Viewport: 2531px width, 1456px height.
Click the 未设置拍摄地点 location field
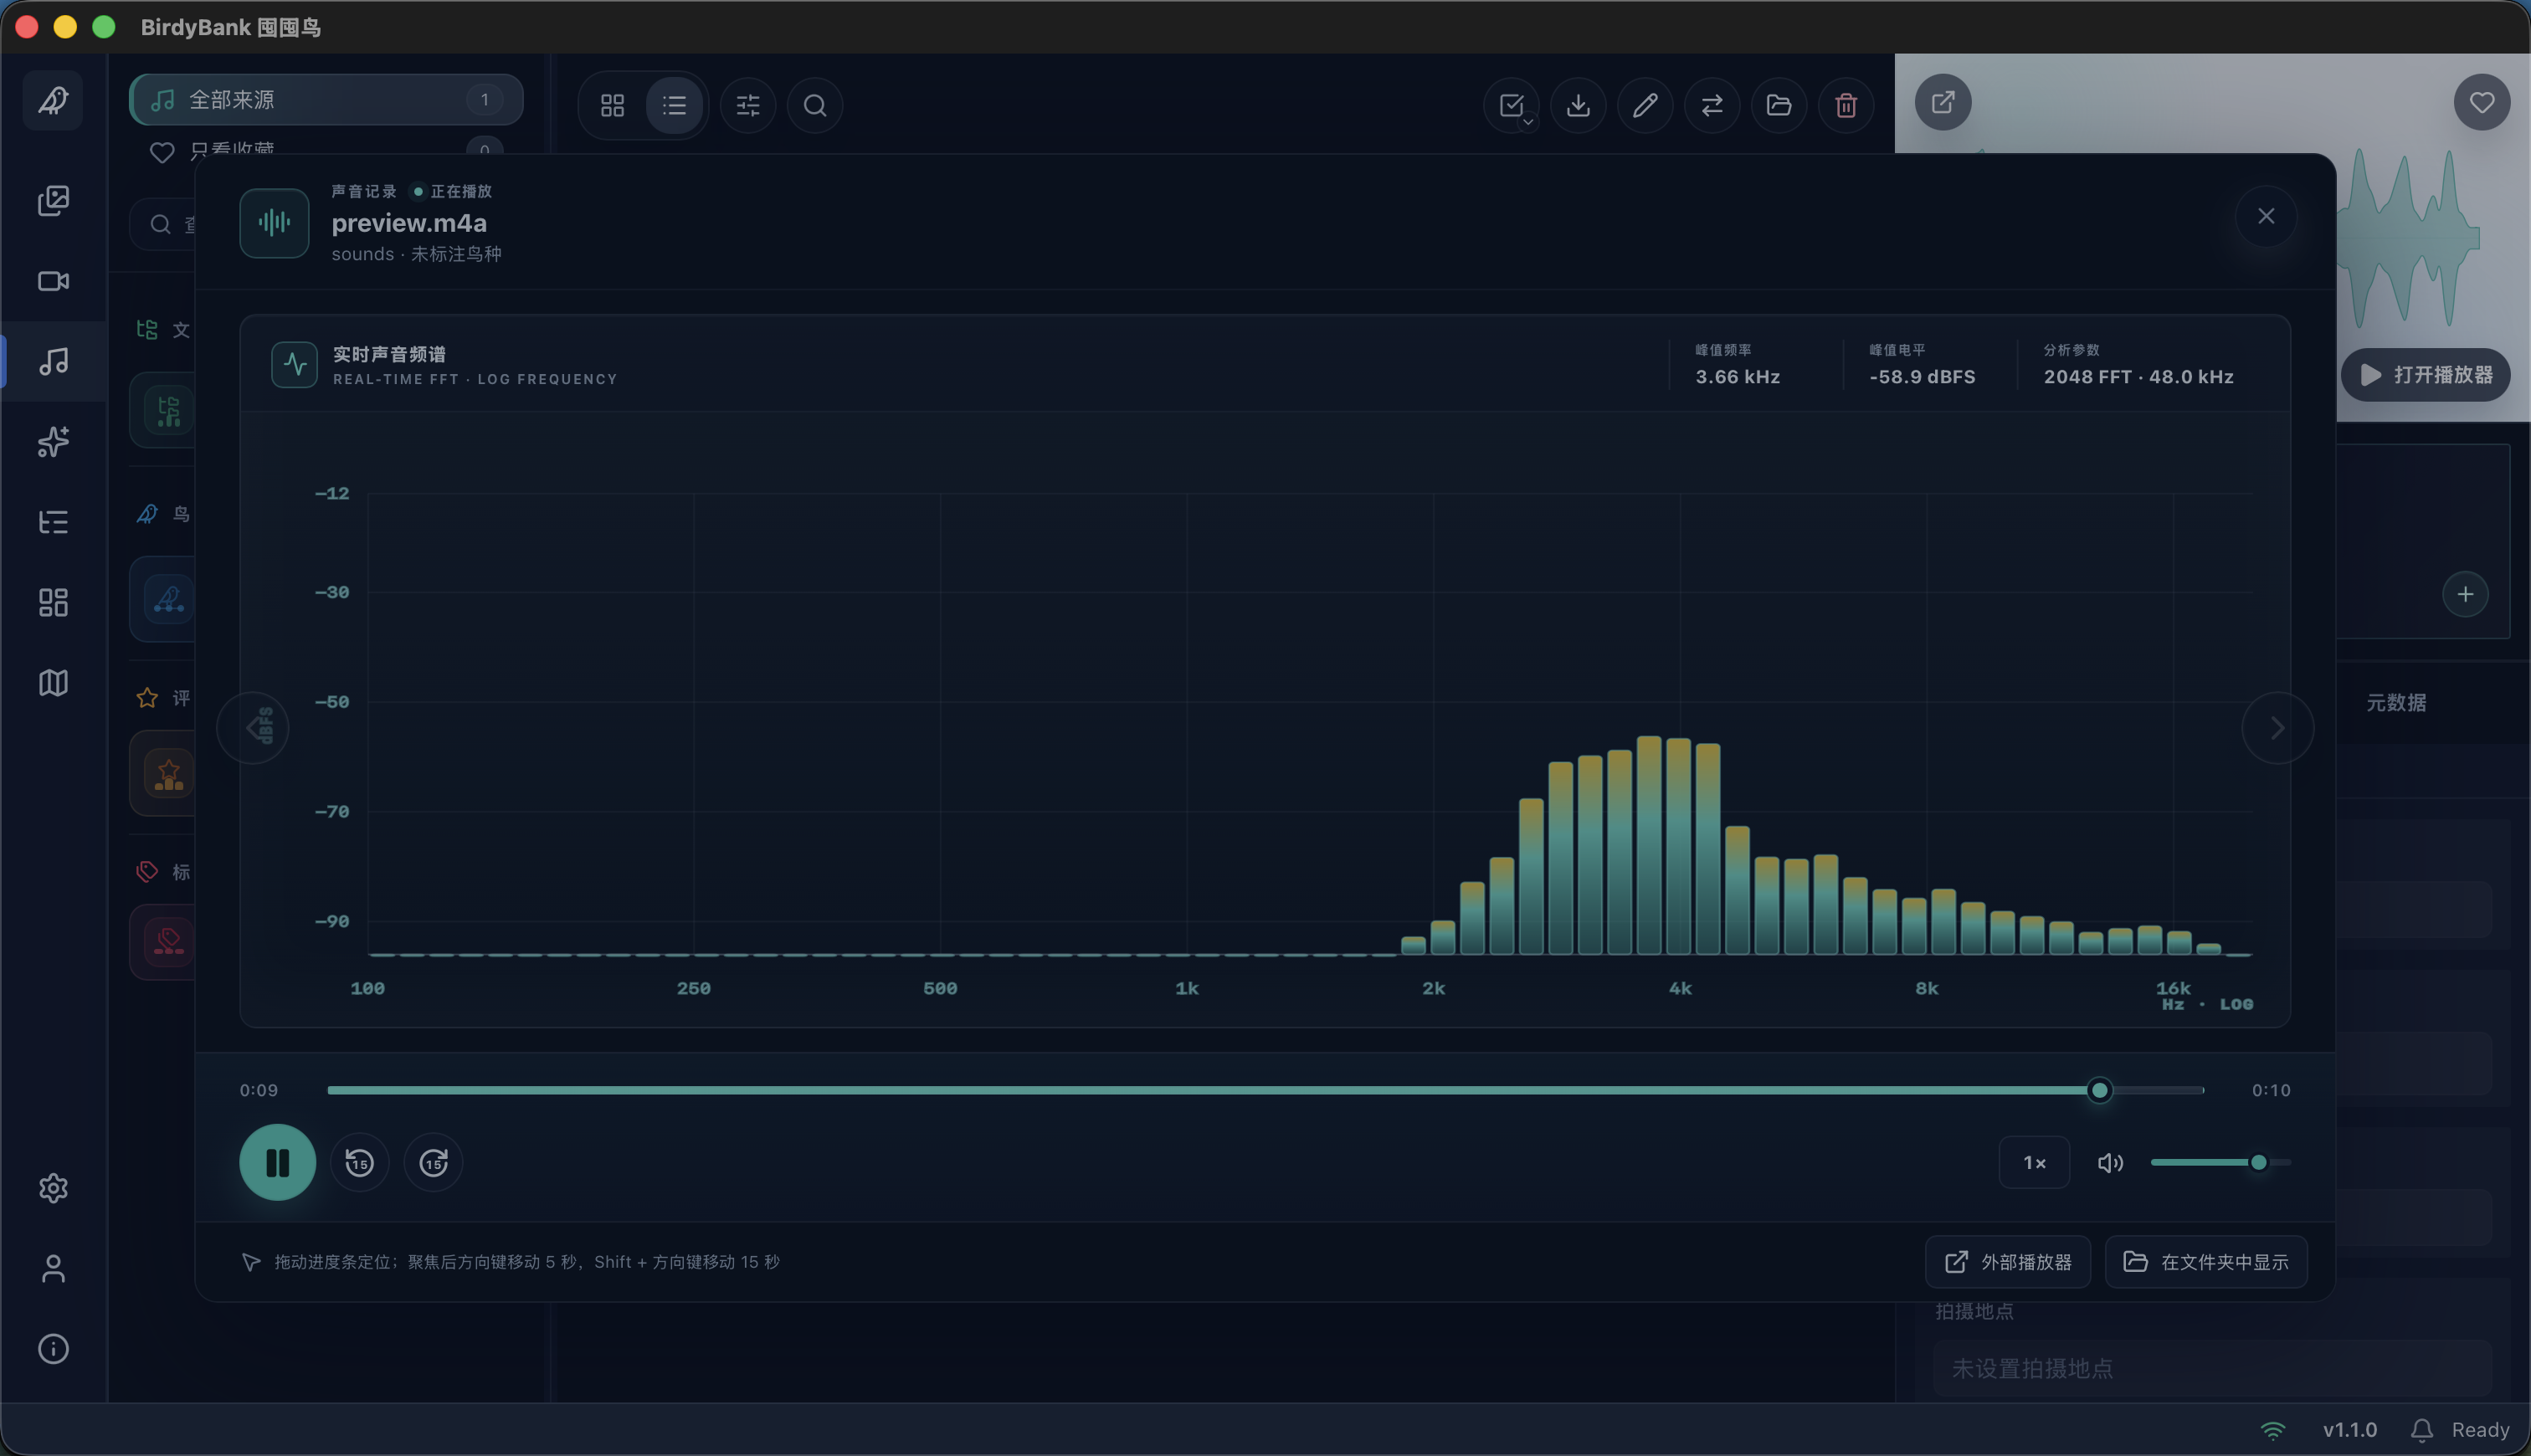tap(2211, 1368)
